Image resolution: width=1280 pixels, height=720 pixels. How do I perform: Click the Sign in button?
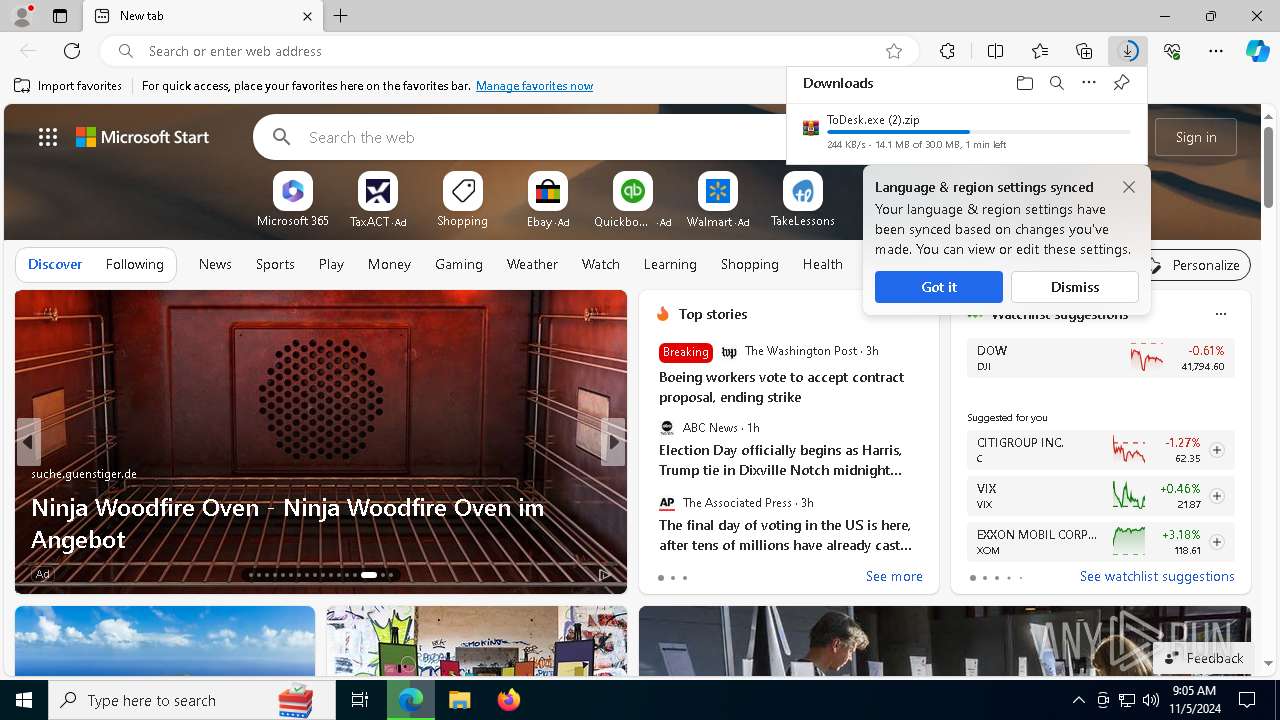point(1196,137)
